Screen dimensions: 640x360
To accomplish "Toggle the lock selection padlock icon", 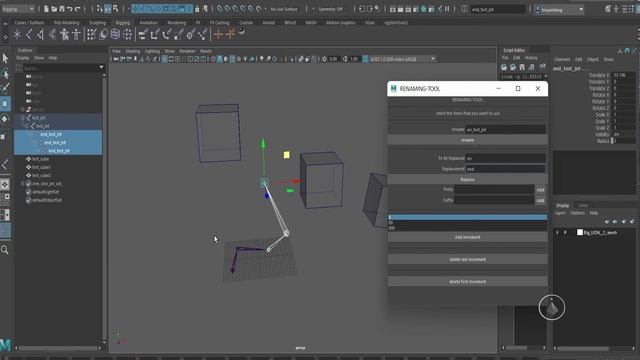I will [x=197, y=9].
